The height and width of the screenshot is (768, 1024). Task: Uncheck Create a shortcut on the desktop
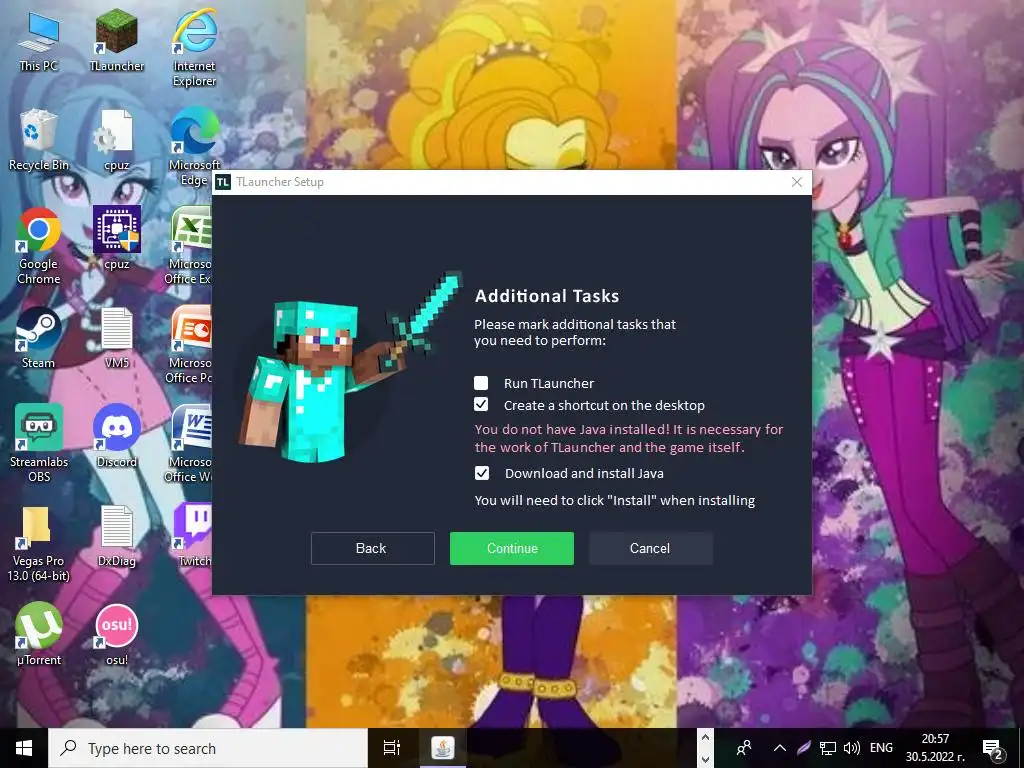[481, 404]
